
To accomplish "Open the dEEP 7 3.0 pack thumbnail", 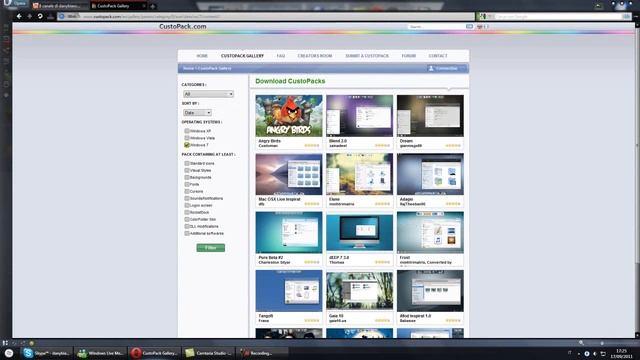I will pos(360,232).
